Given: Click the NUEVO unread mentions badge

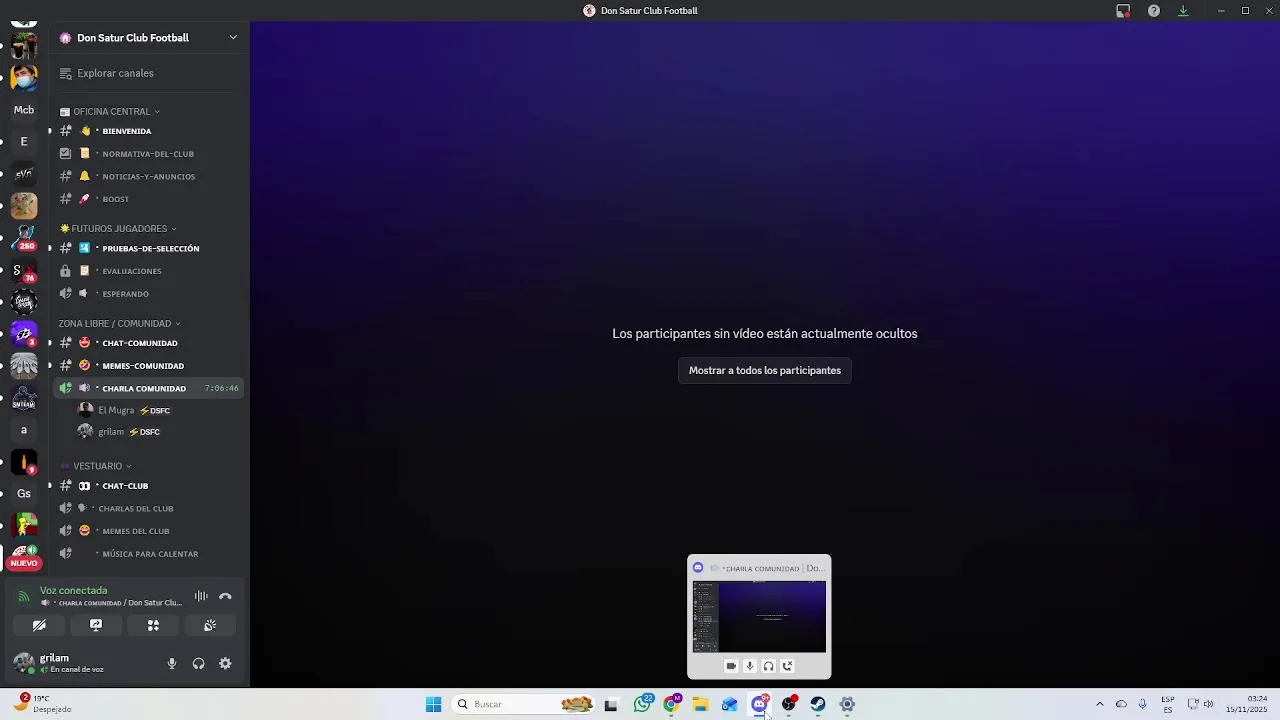Looking at the screenshot, I should pyautogui.click(x=24, y=563).
